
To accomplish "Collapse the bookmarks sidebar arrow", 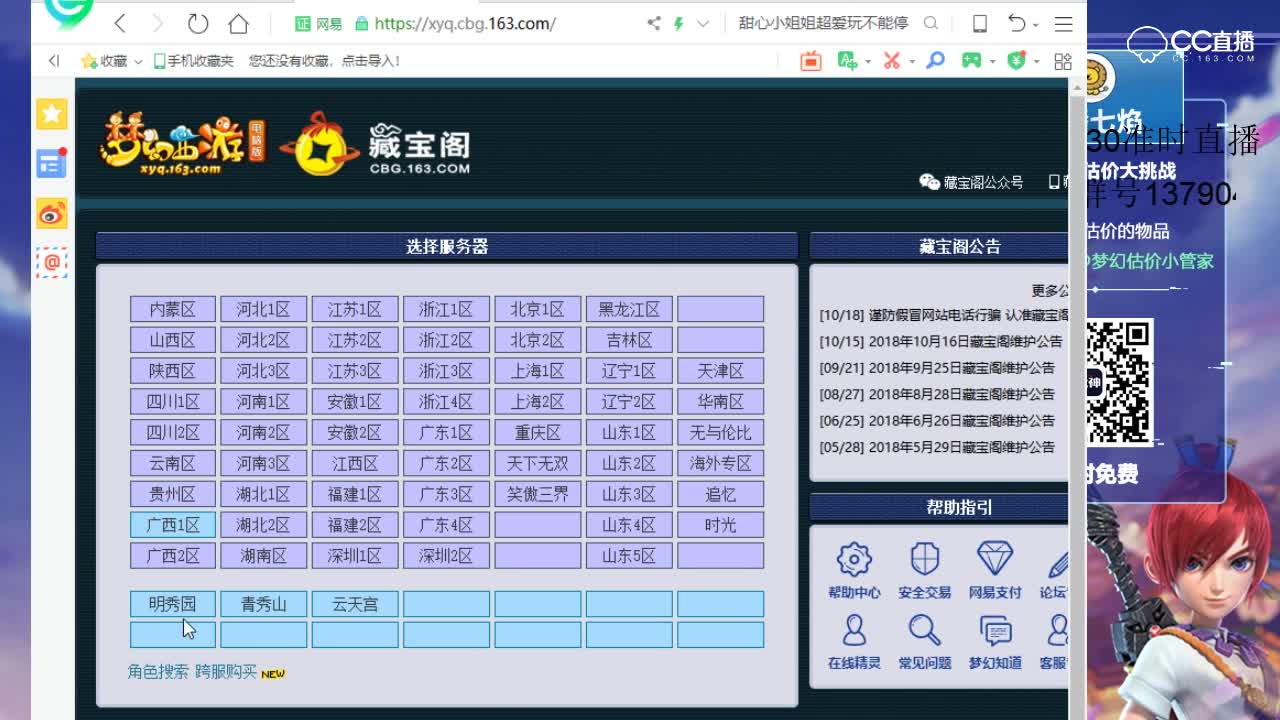I will (54, 61).
